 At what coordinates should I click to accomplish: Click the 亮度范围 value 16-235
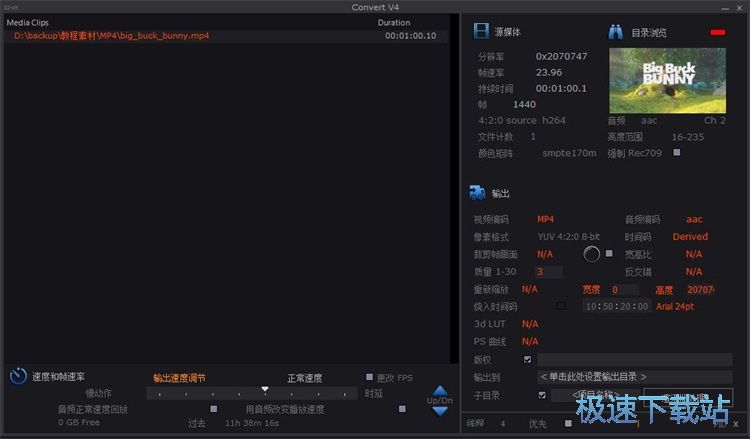point(687,137)
